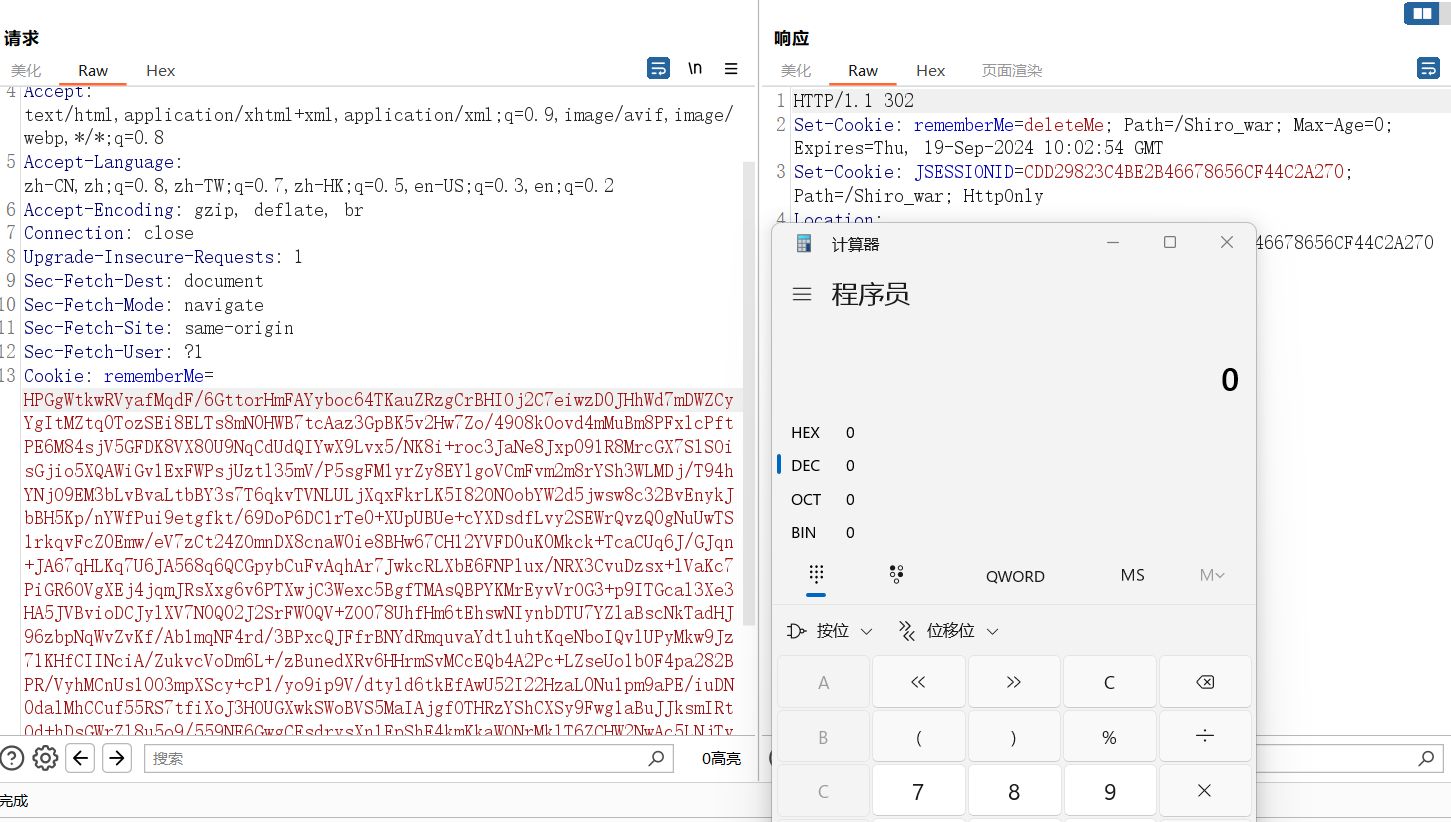Click left shift << key
The image size is (1451, 822).
[918, 682]
